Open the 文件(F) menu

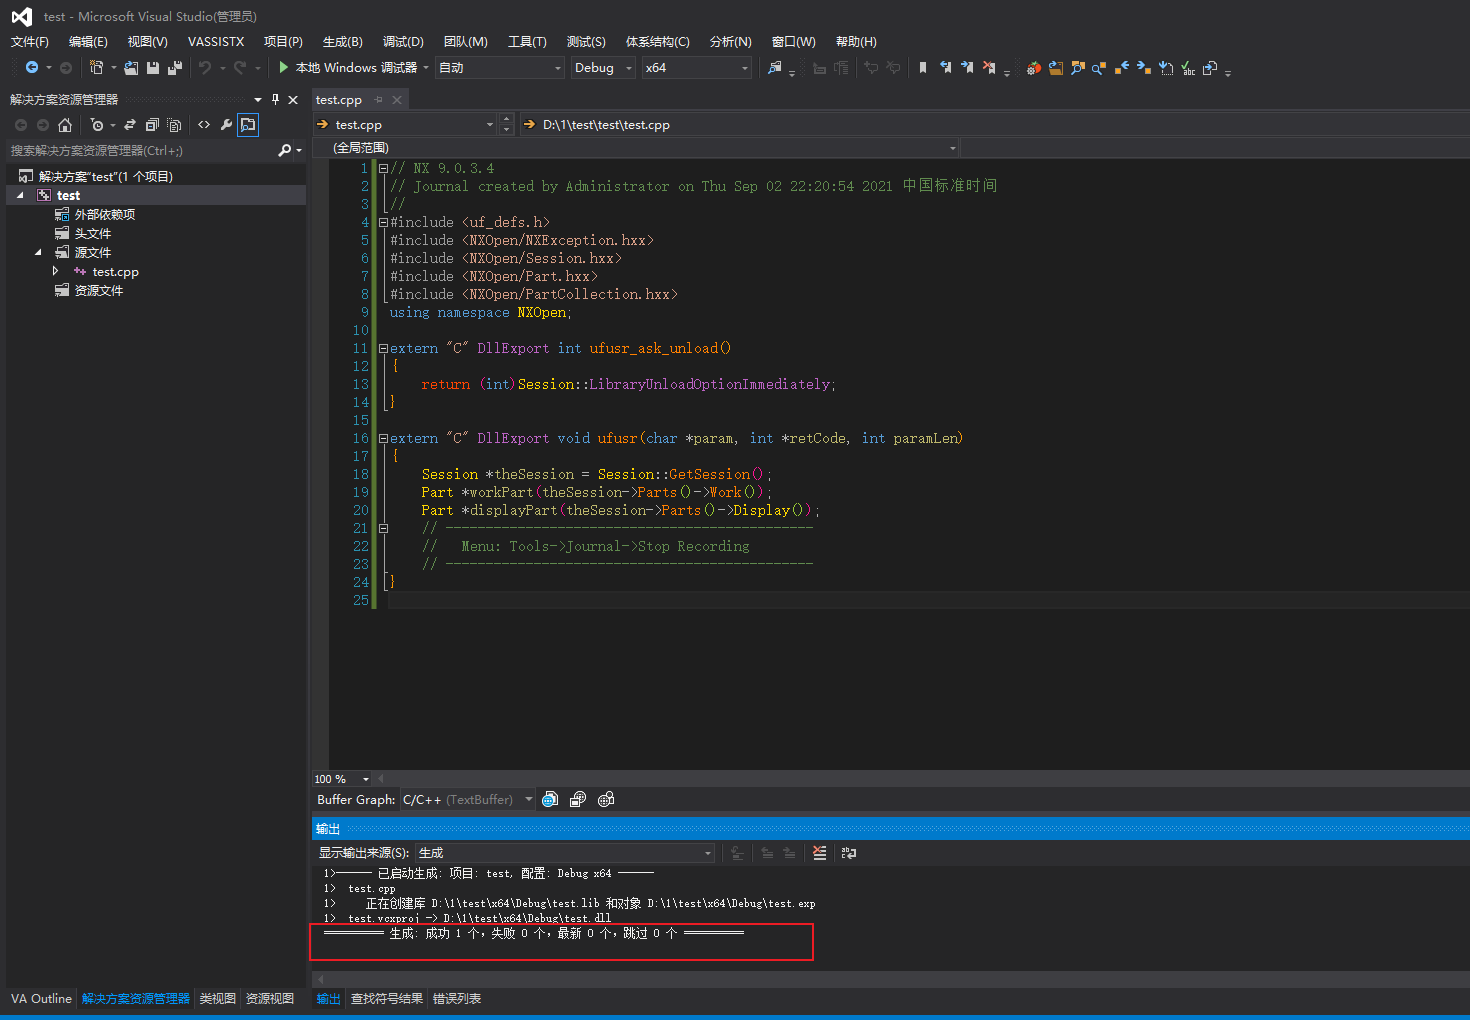click(30, 41)
